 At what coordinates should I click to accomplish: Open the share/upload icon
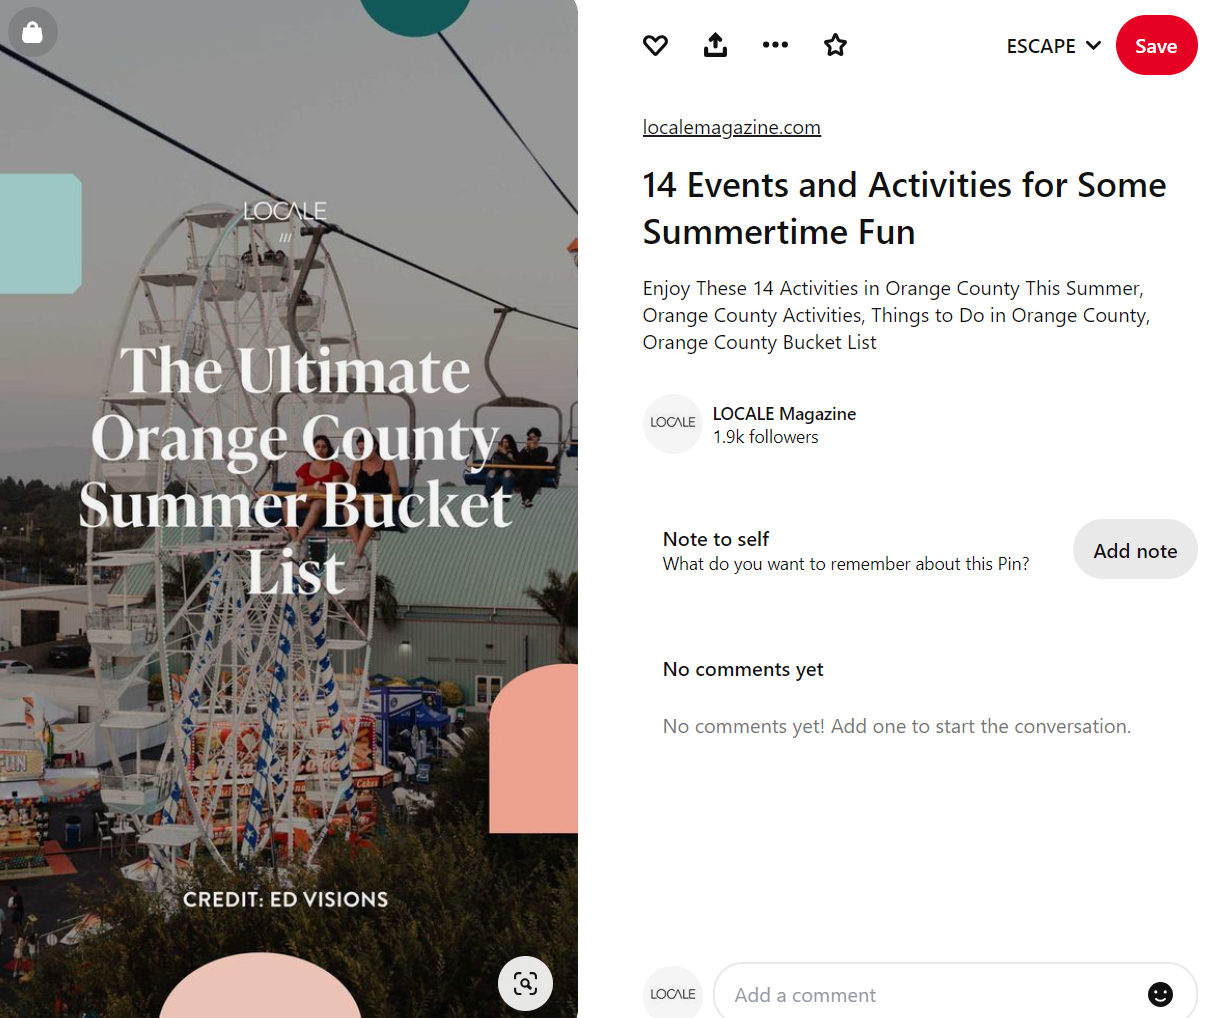[715, 45]
